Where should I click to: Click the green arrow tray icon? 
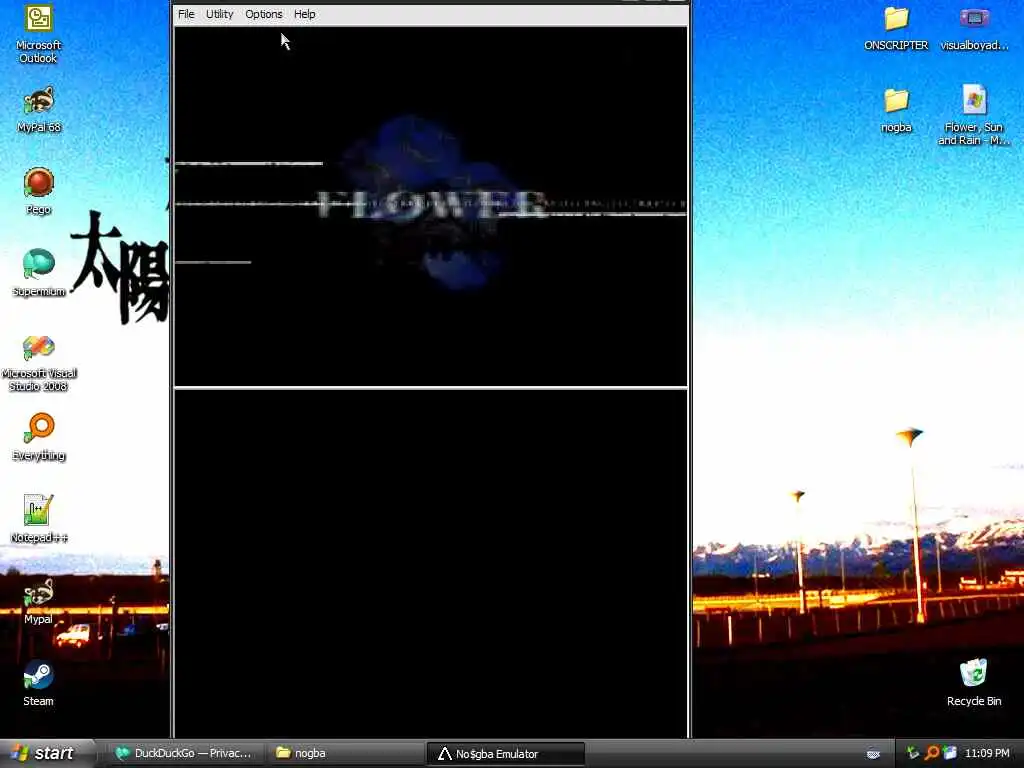[913, 753]
